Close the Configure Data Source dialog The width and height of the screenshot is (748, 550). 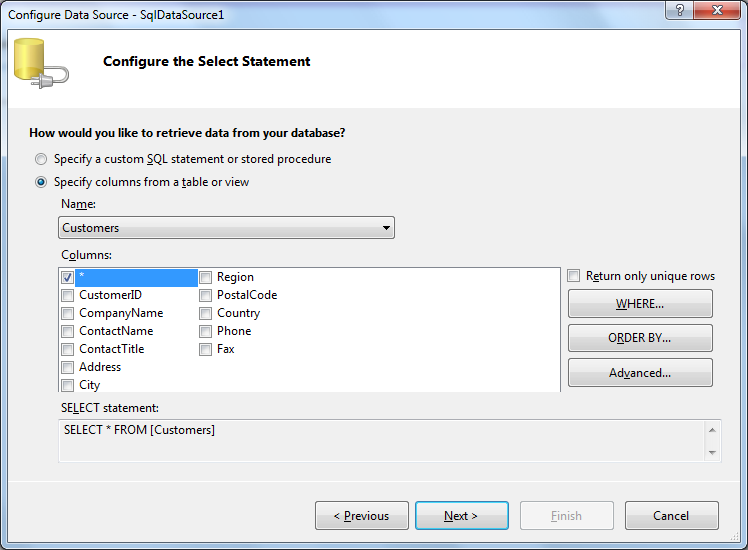point(717,10)
